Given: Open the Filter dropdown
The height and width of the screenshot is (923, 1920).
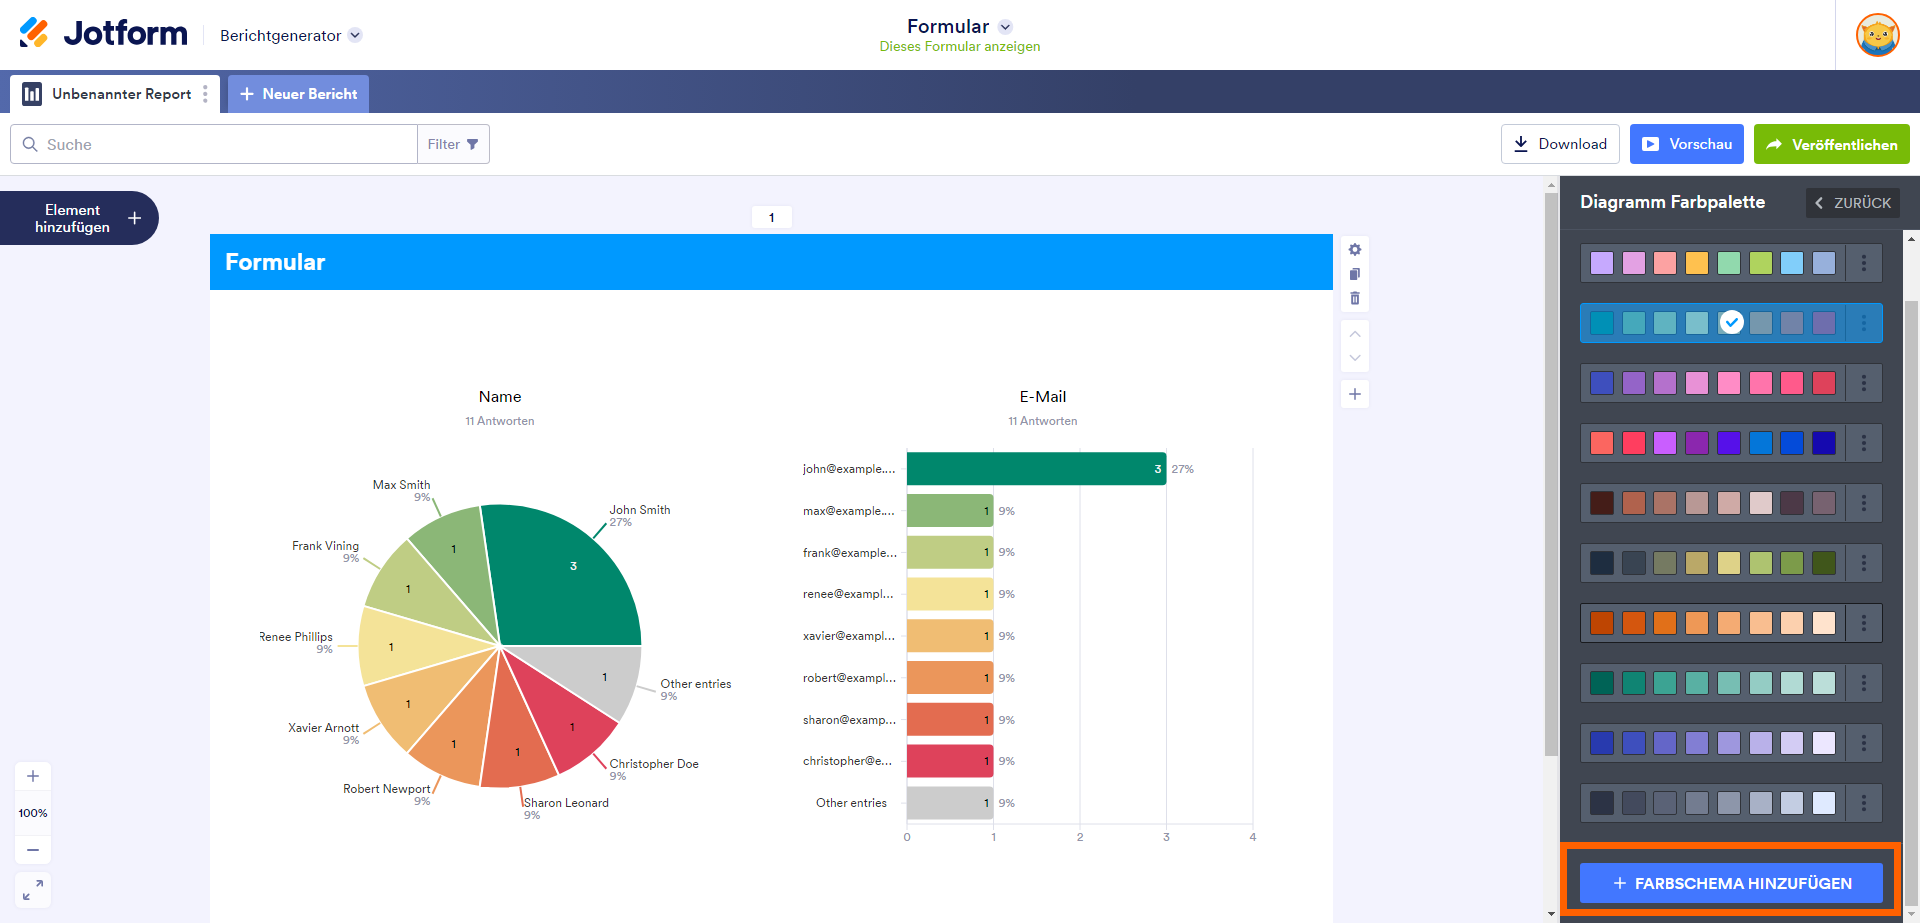Looking at the screenshot, I should point(453,144).
